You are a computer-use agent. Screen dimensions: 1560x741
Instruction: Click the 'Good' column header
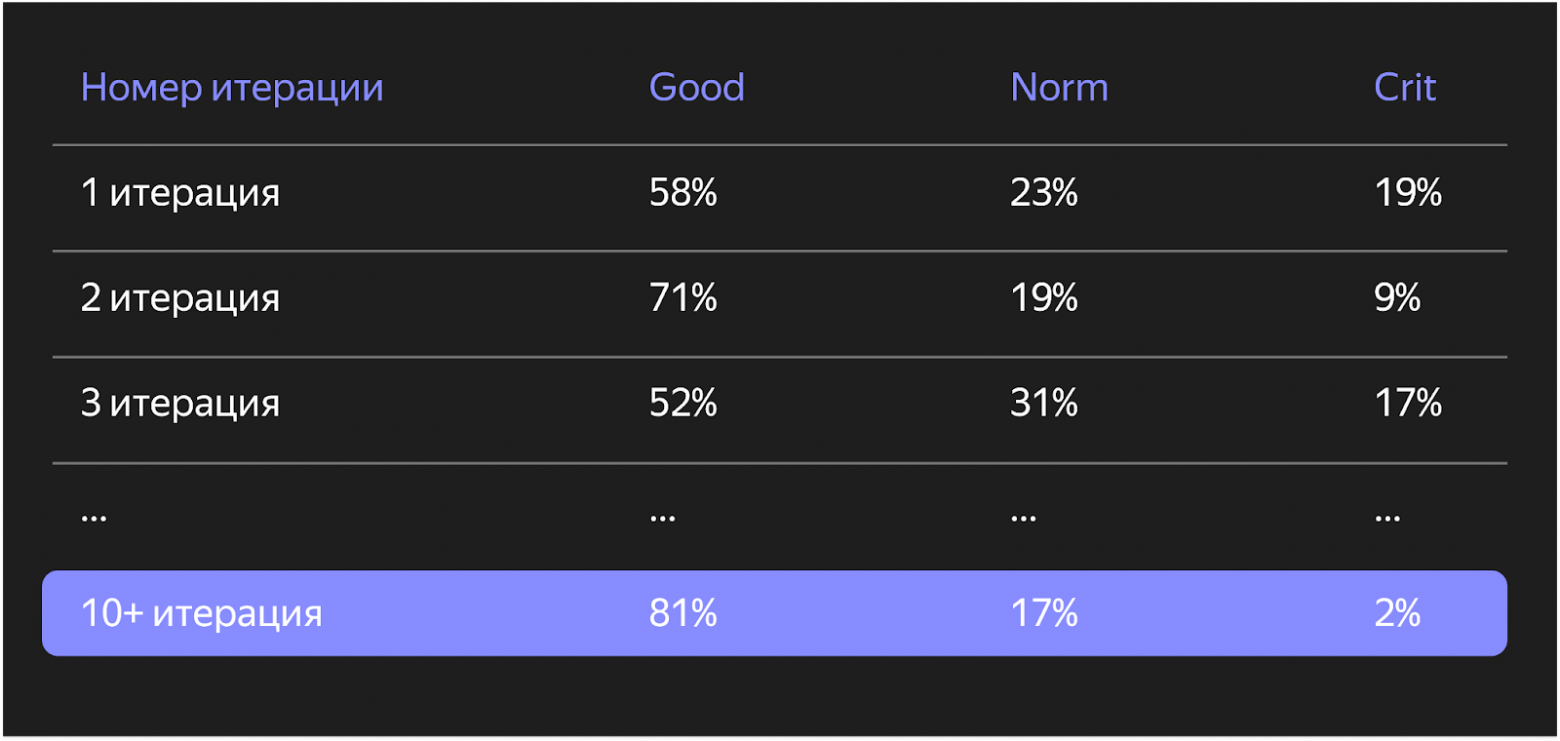tap(696, 88)
